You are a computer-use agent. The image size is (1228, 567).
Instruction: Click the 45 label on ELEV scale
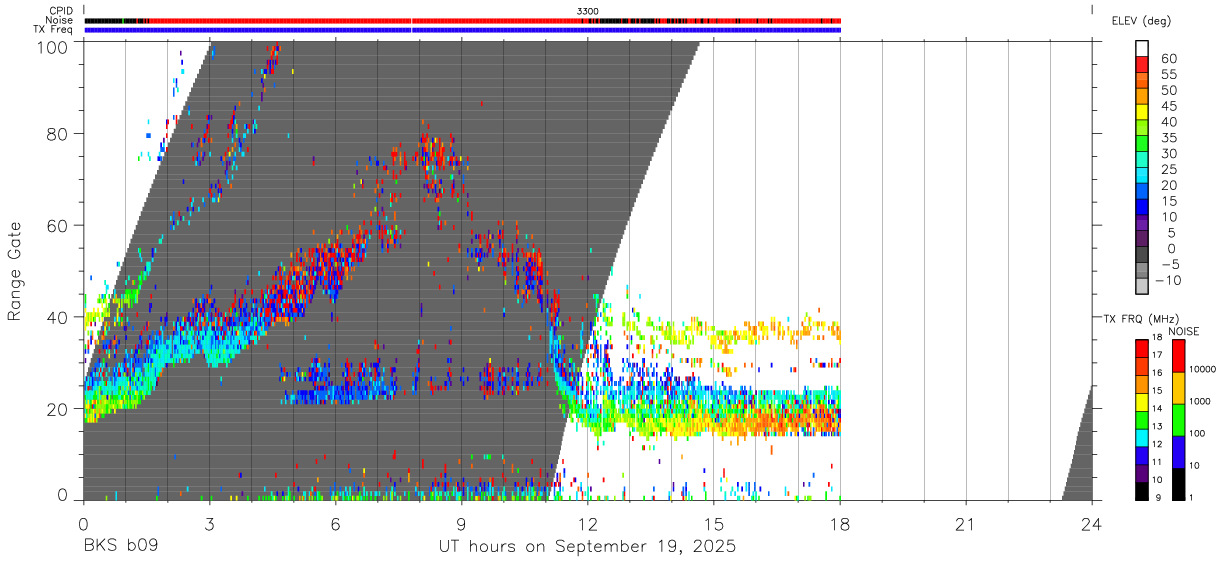pyautogui.click(x=1167, y=106)
